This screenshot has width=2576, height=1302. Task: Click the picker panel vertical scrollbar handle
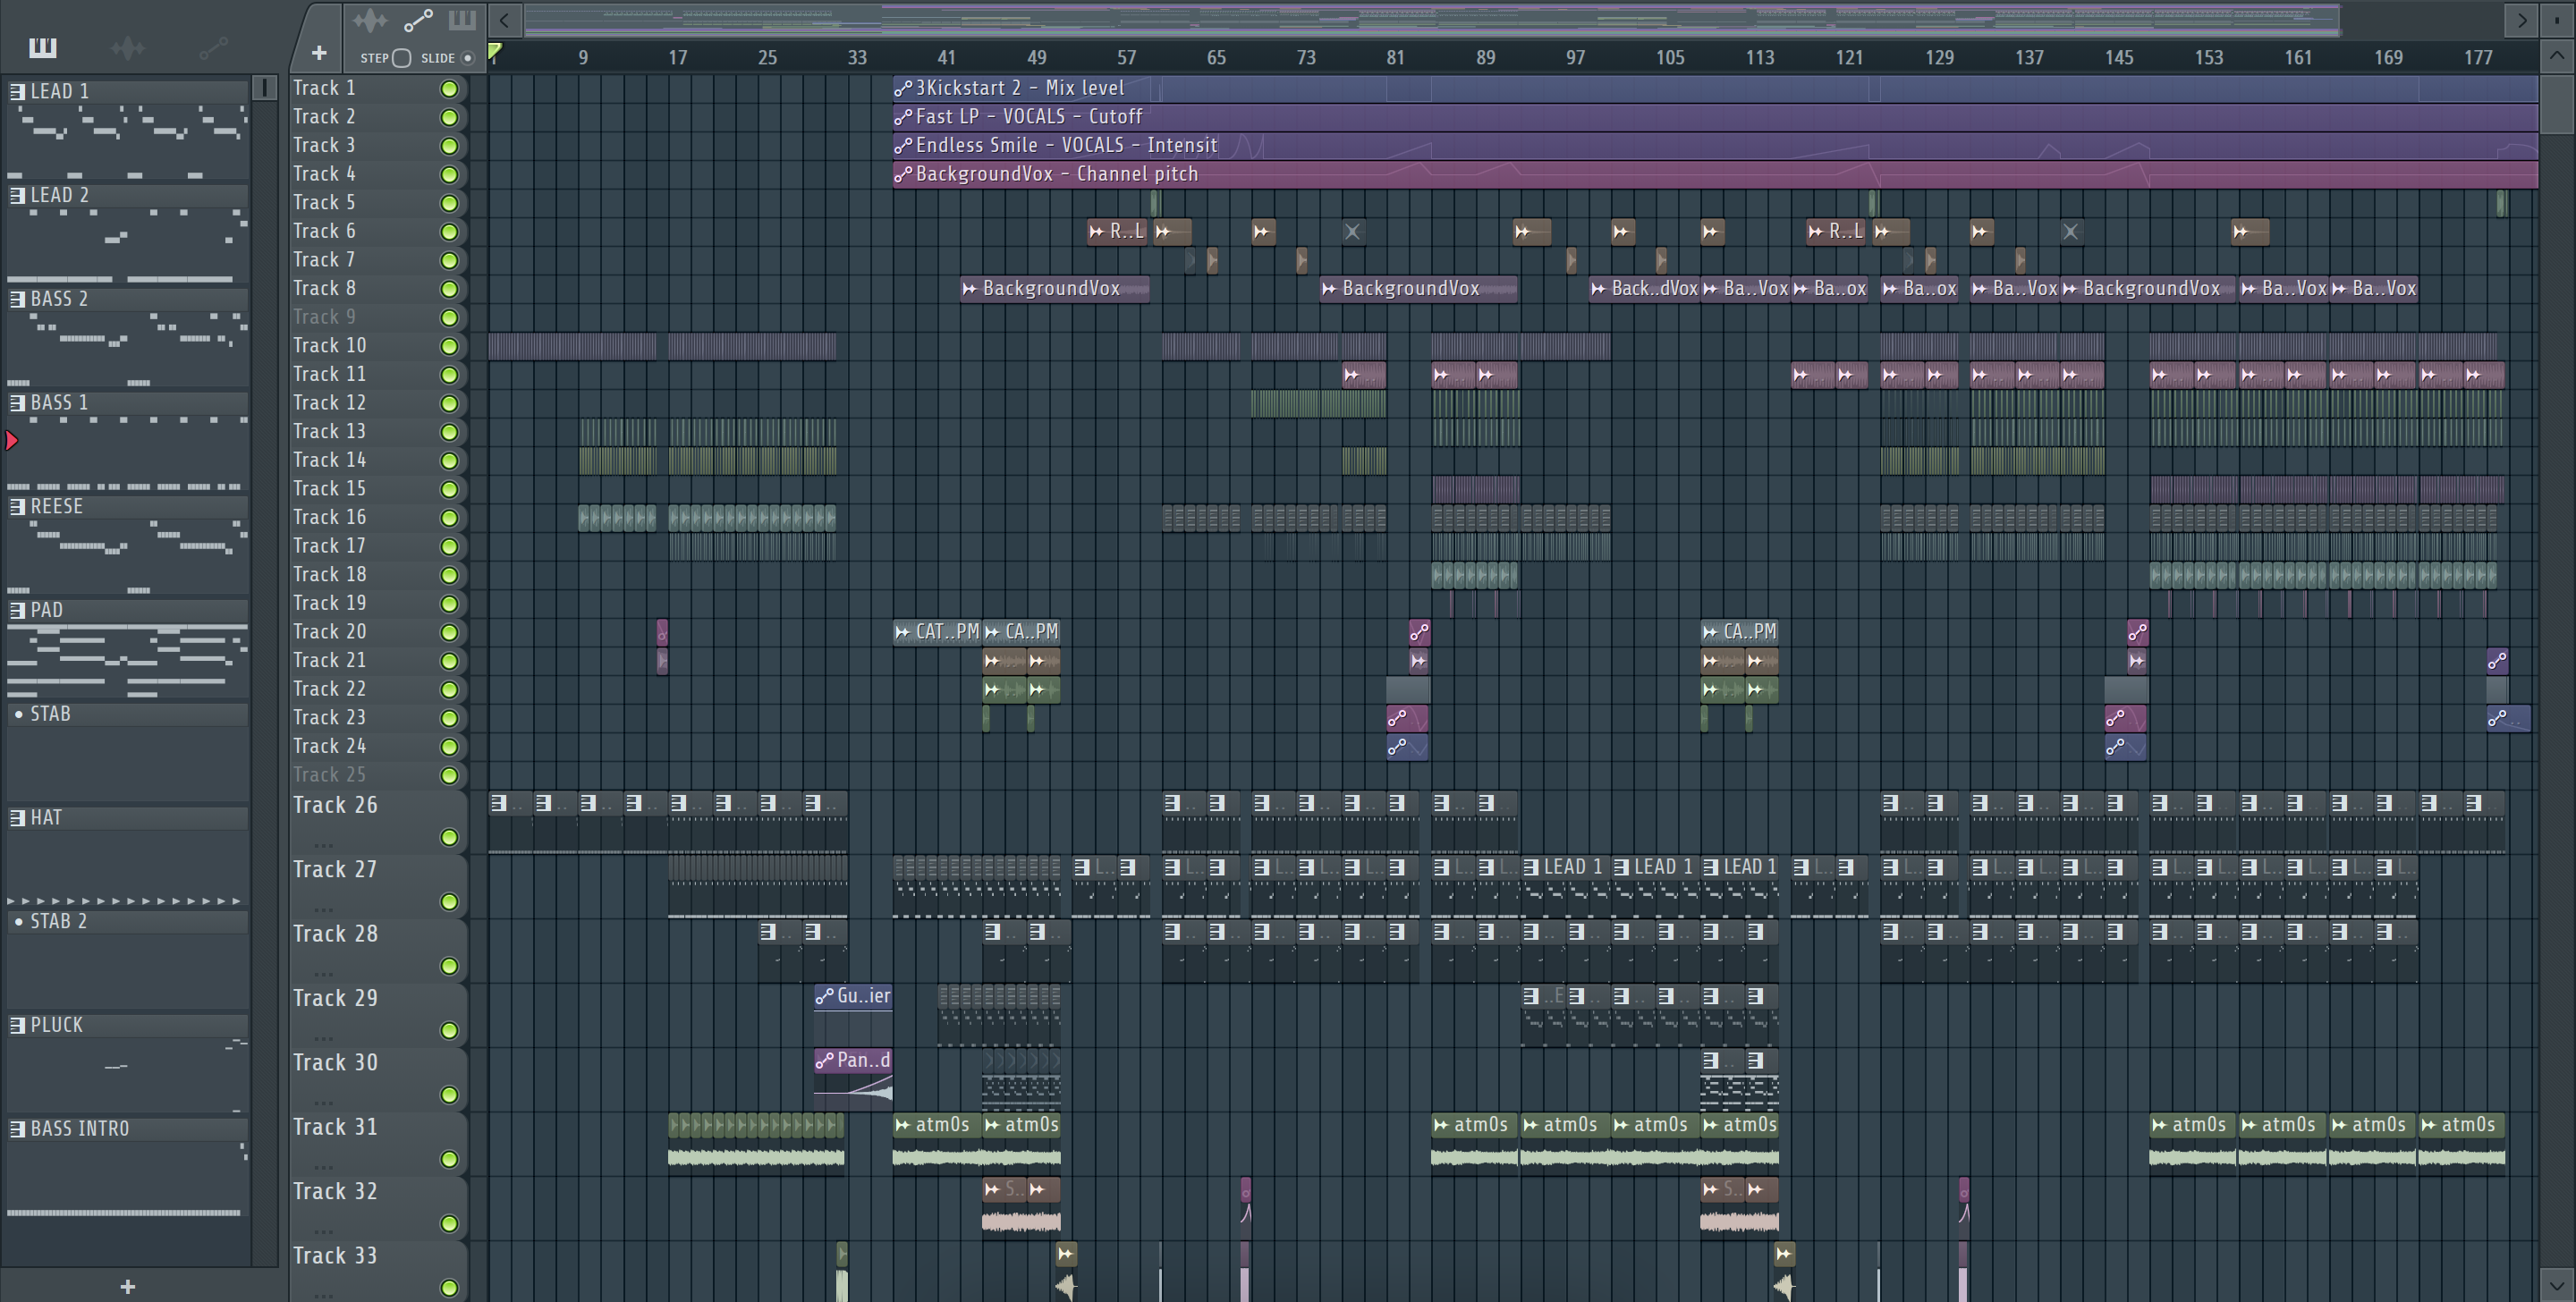click(265, 89)
